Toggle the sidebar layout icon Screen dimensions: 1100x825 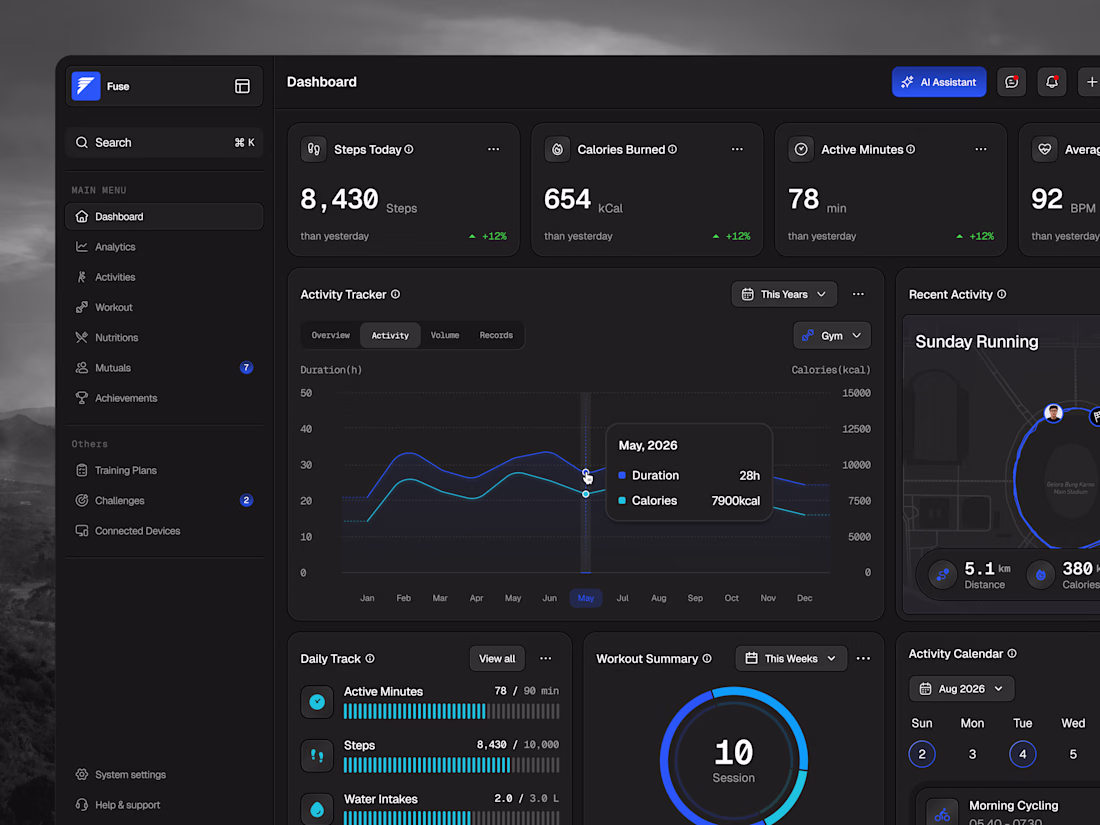242,86
